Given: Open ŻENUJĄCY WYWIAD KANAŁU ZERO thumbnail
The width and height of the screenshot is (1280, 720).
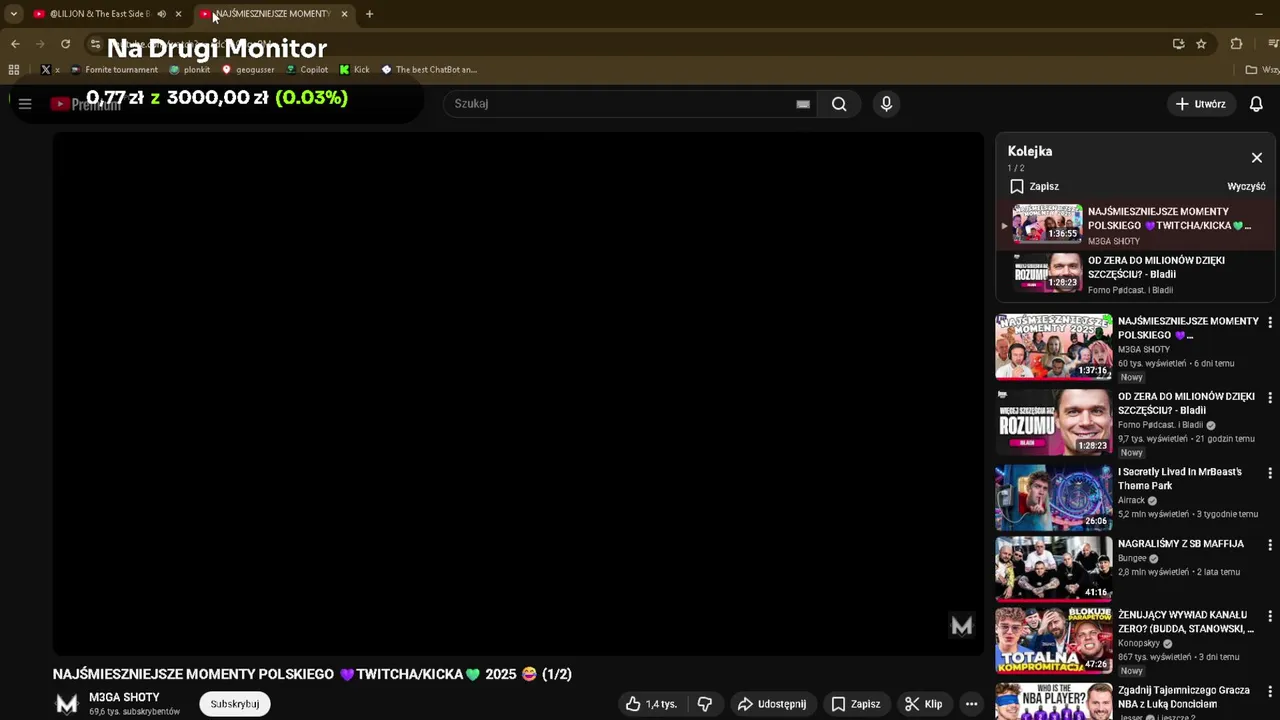Looking at the screenshot, I should click(x=1053, y=641).
